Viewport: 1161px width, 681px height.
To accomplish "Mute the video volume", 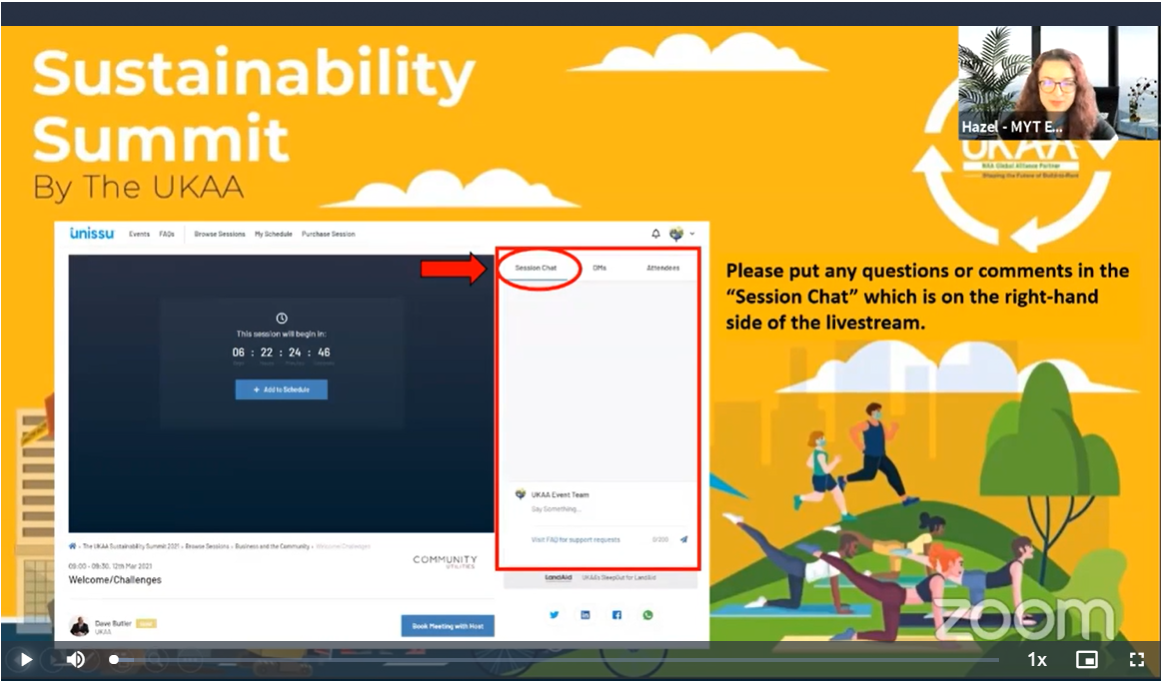I will coord(75,660).
